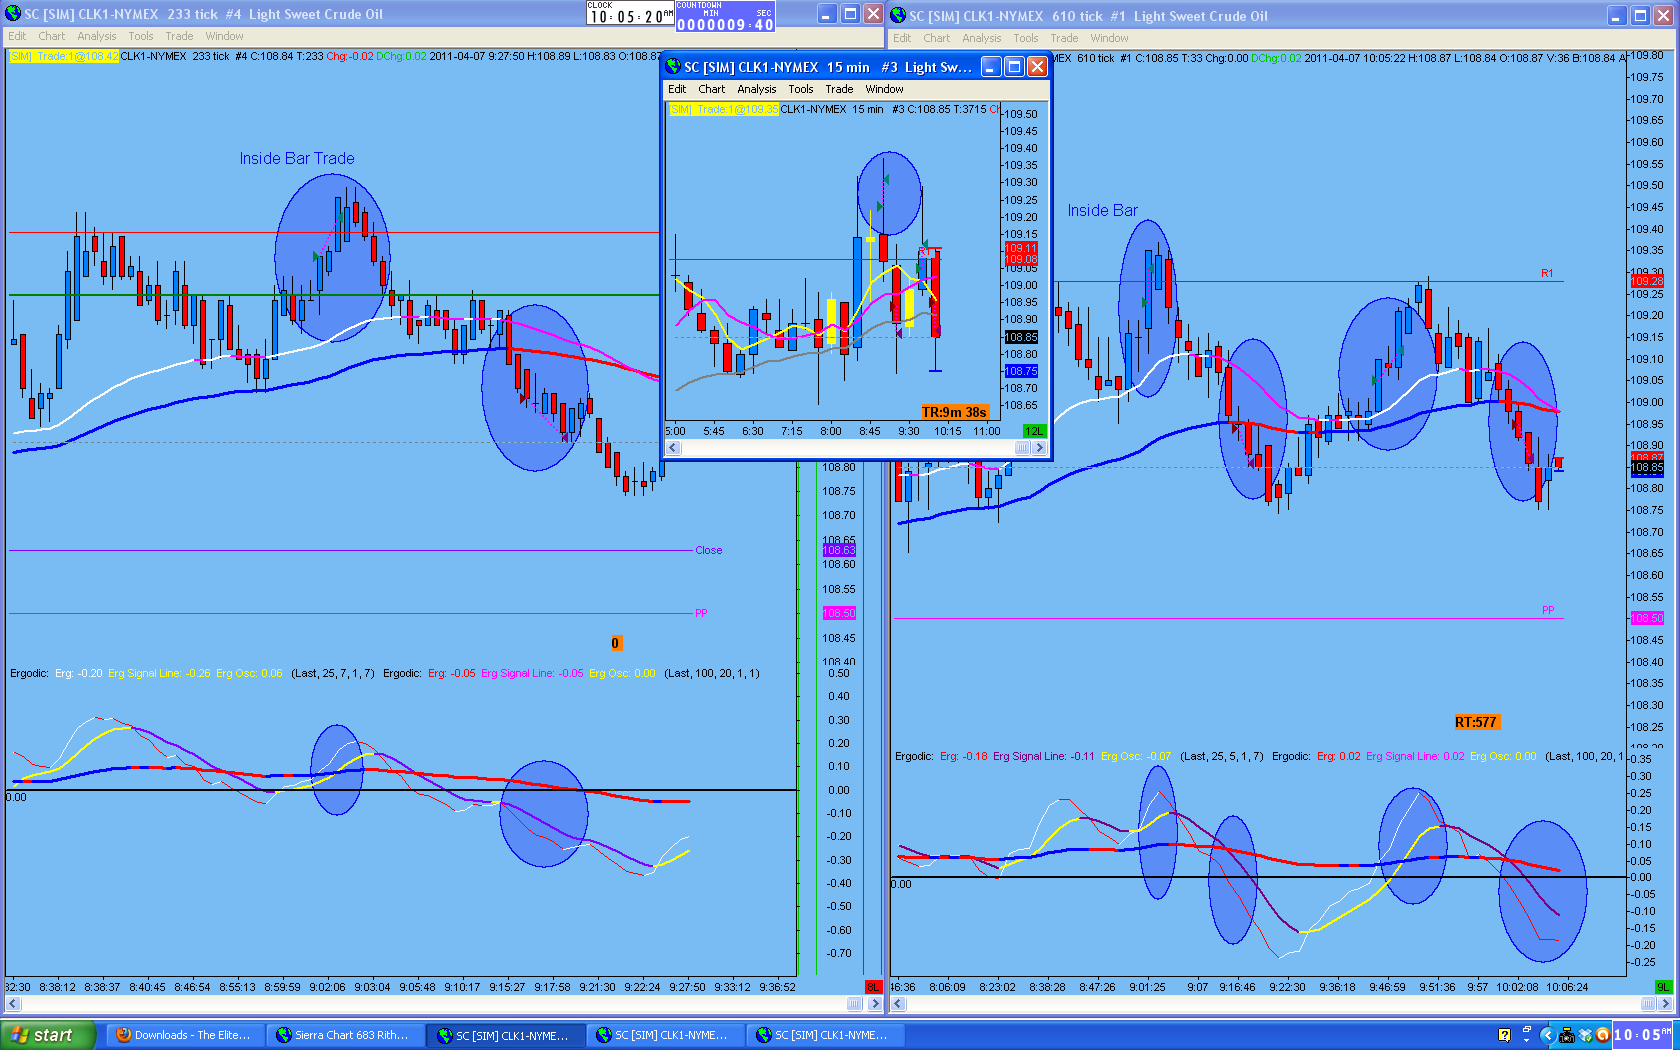Viewport: 1680px width, 1050px height.
Task: Maximize the 610 tick chart window
Action: click(x=1641, y=15)
